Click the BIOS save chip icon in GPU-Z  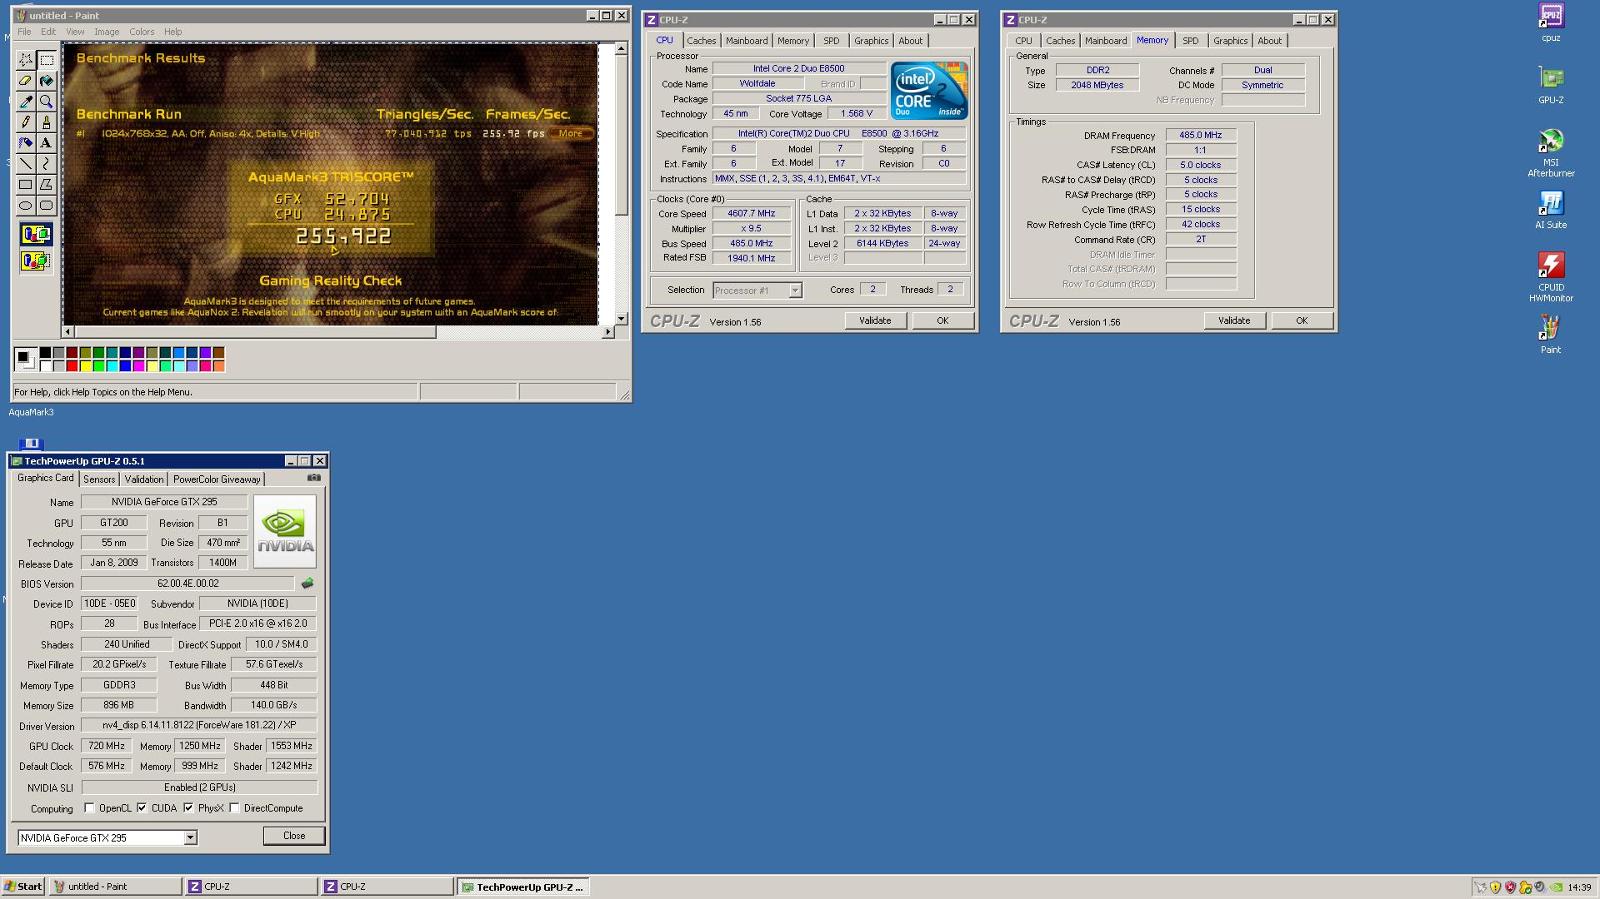click(307, 583)
